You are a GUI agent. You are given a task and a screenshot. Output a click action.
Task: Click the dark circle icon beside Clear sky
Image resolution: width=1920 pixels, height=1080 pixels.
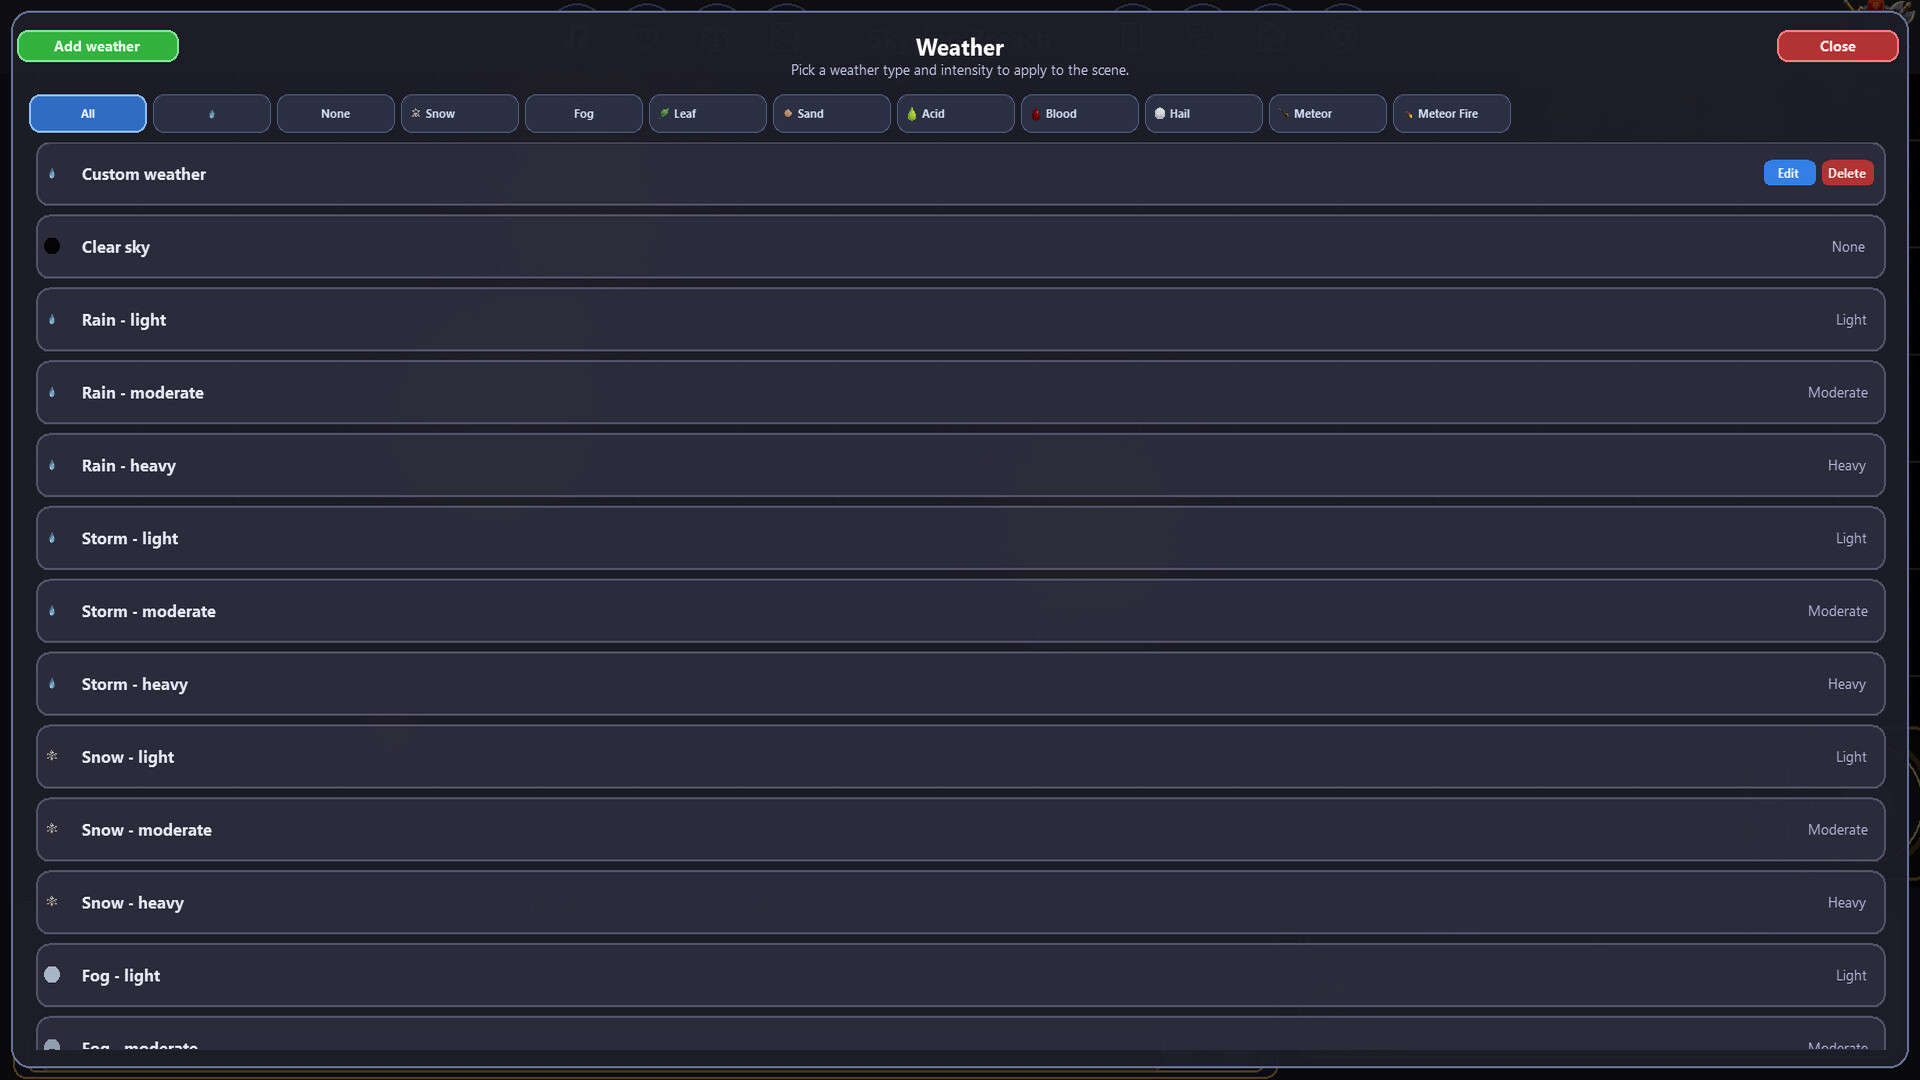tap(53, 246)
